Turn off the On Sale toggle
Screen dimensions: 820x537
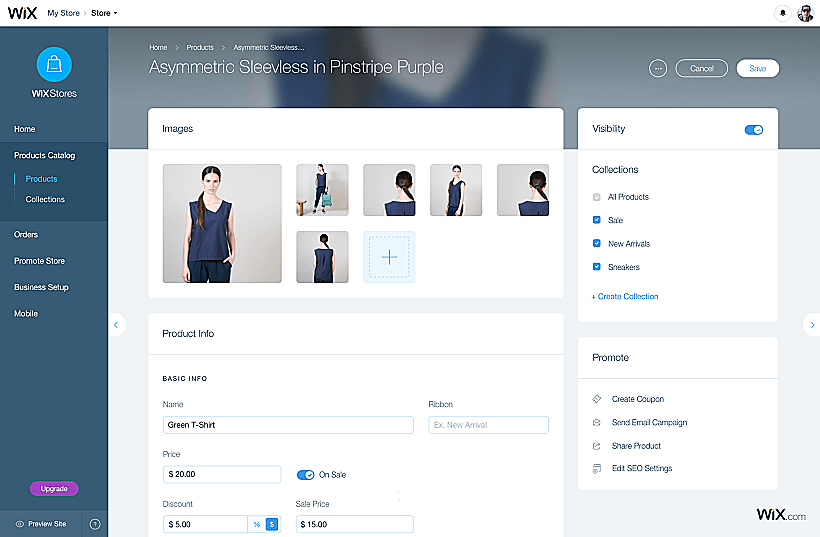point(306,474)
